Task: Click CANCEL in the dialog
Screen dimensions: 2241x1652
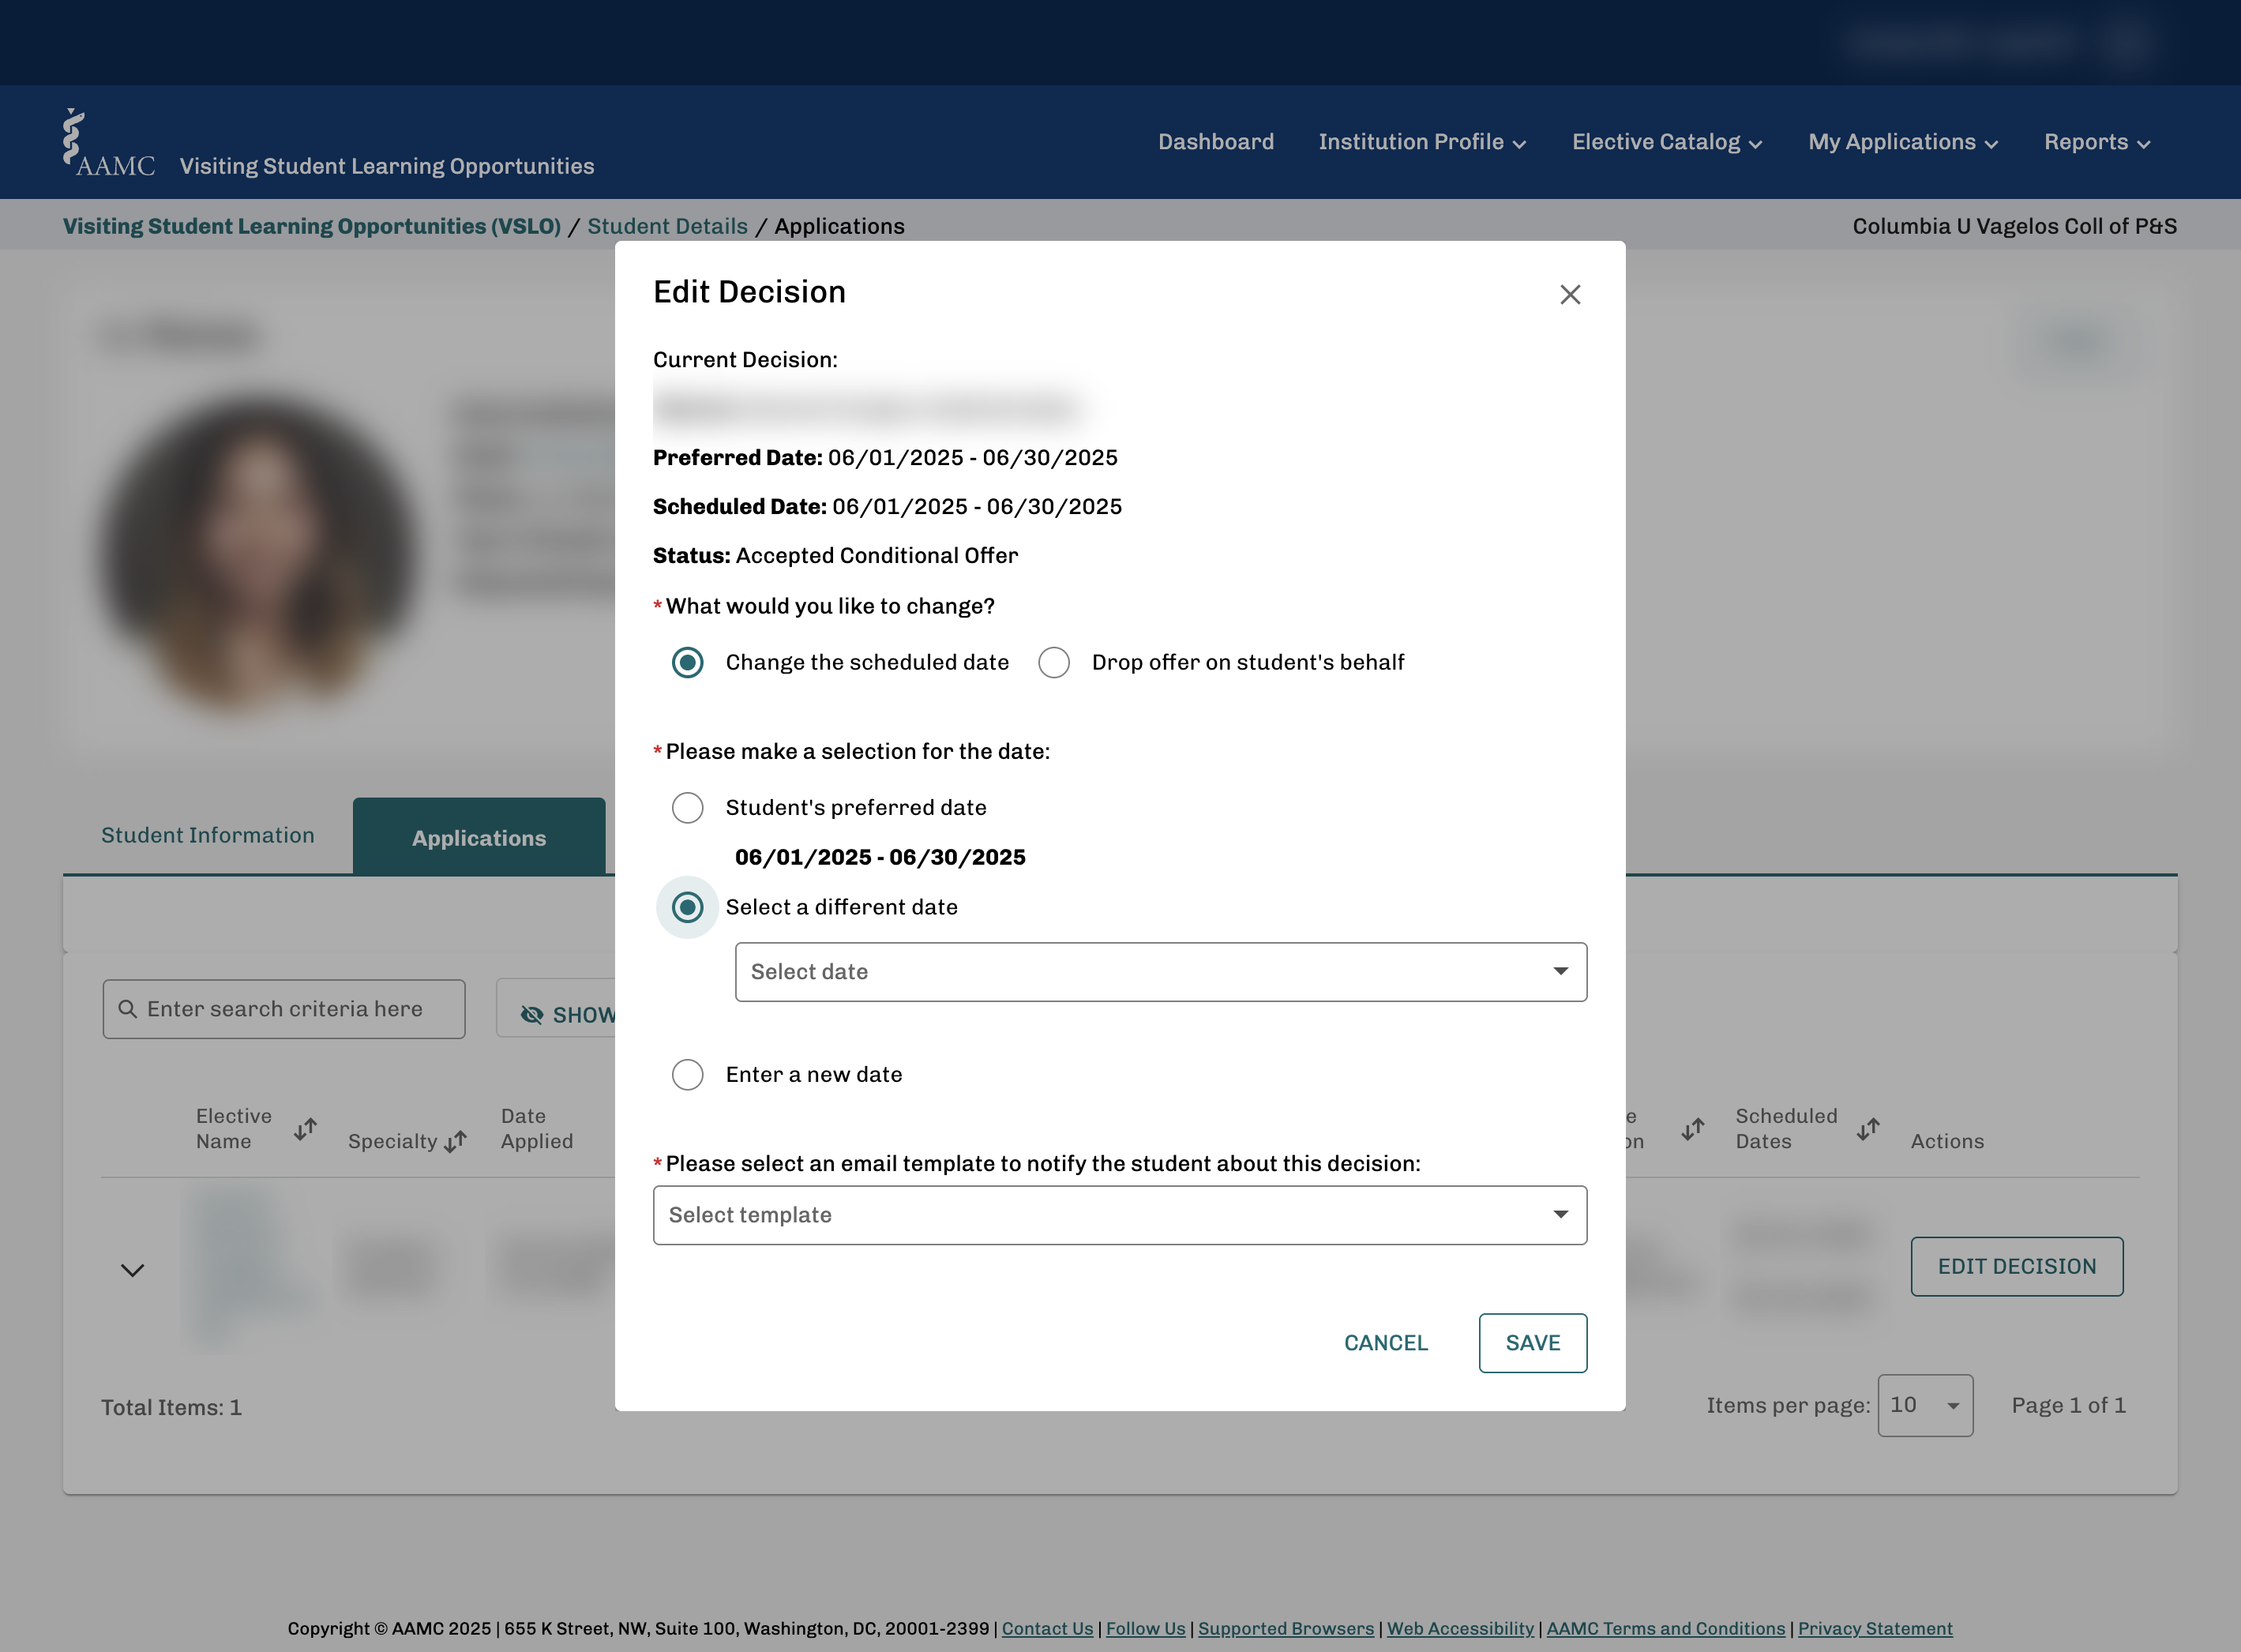Action: coord(1385,1342)
